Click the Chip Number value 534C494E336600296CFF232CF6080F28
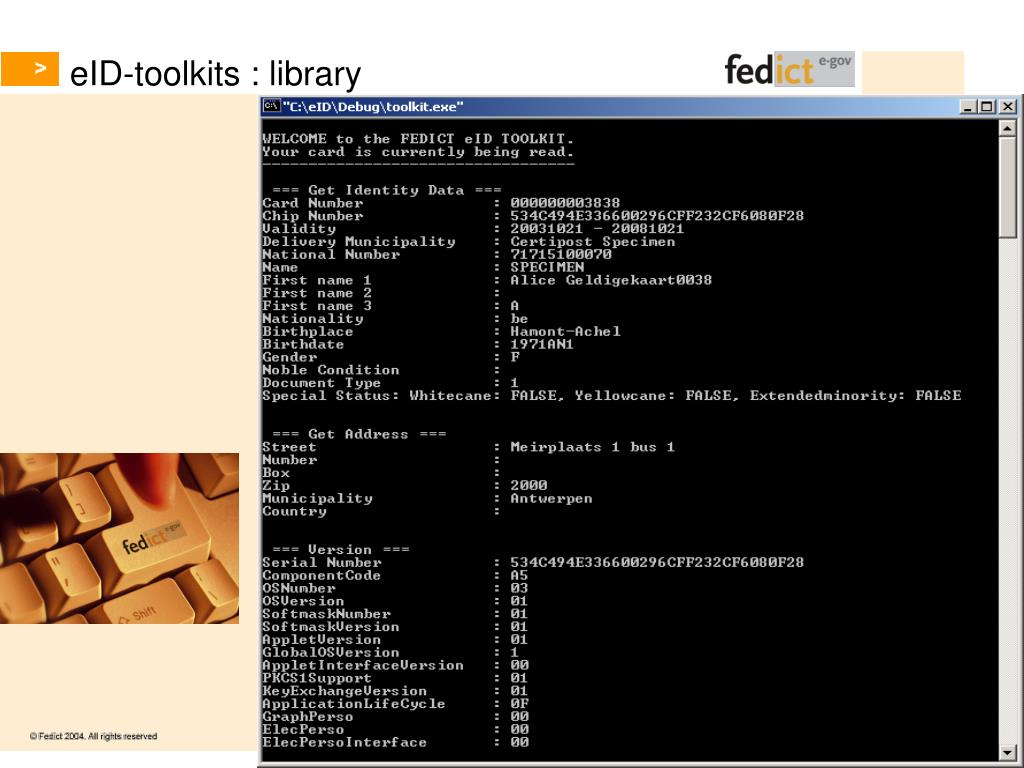 (657, 216)
